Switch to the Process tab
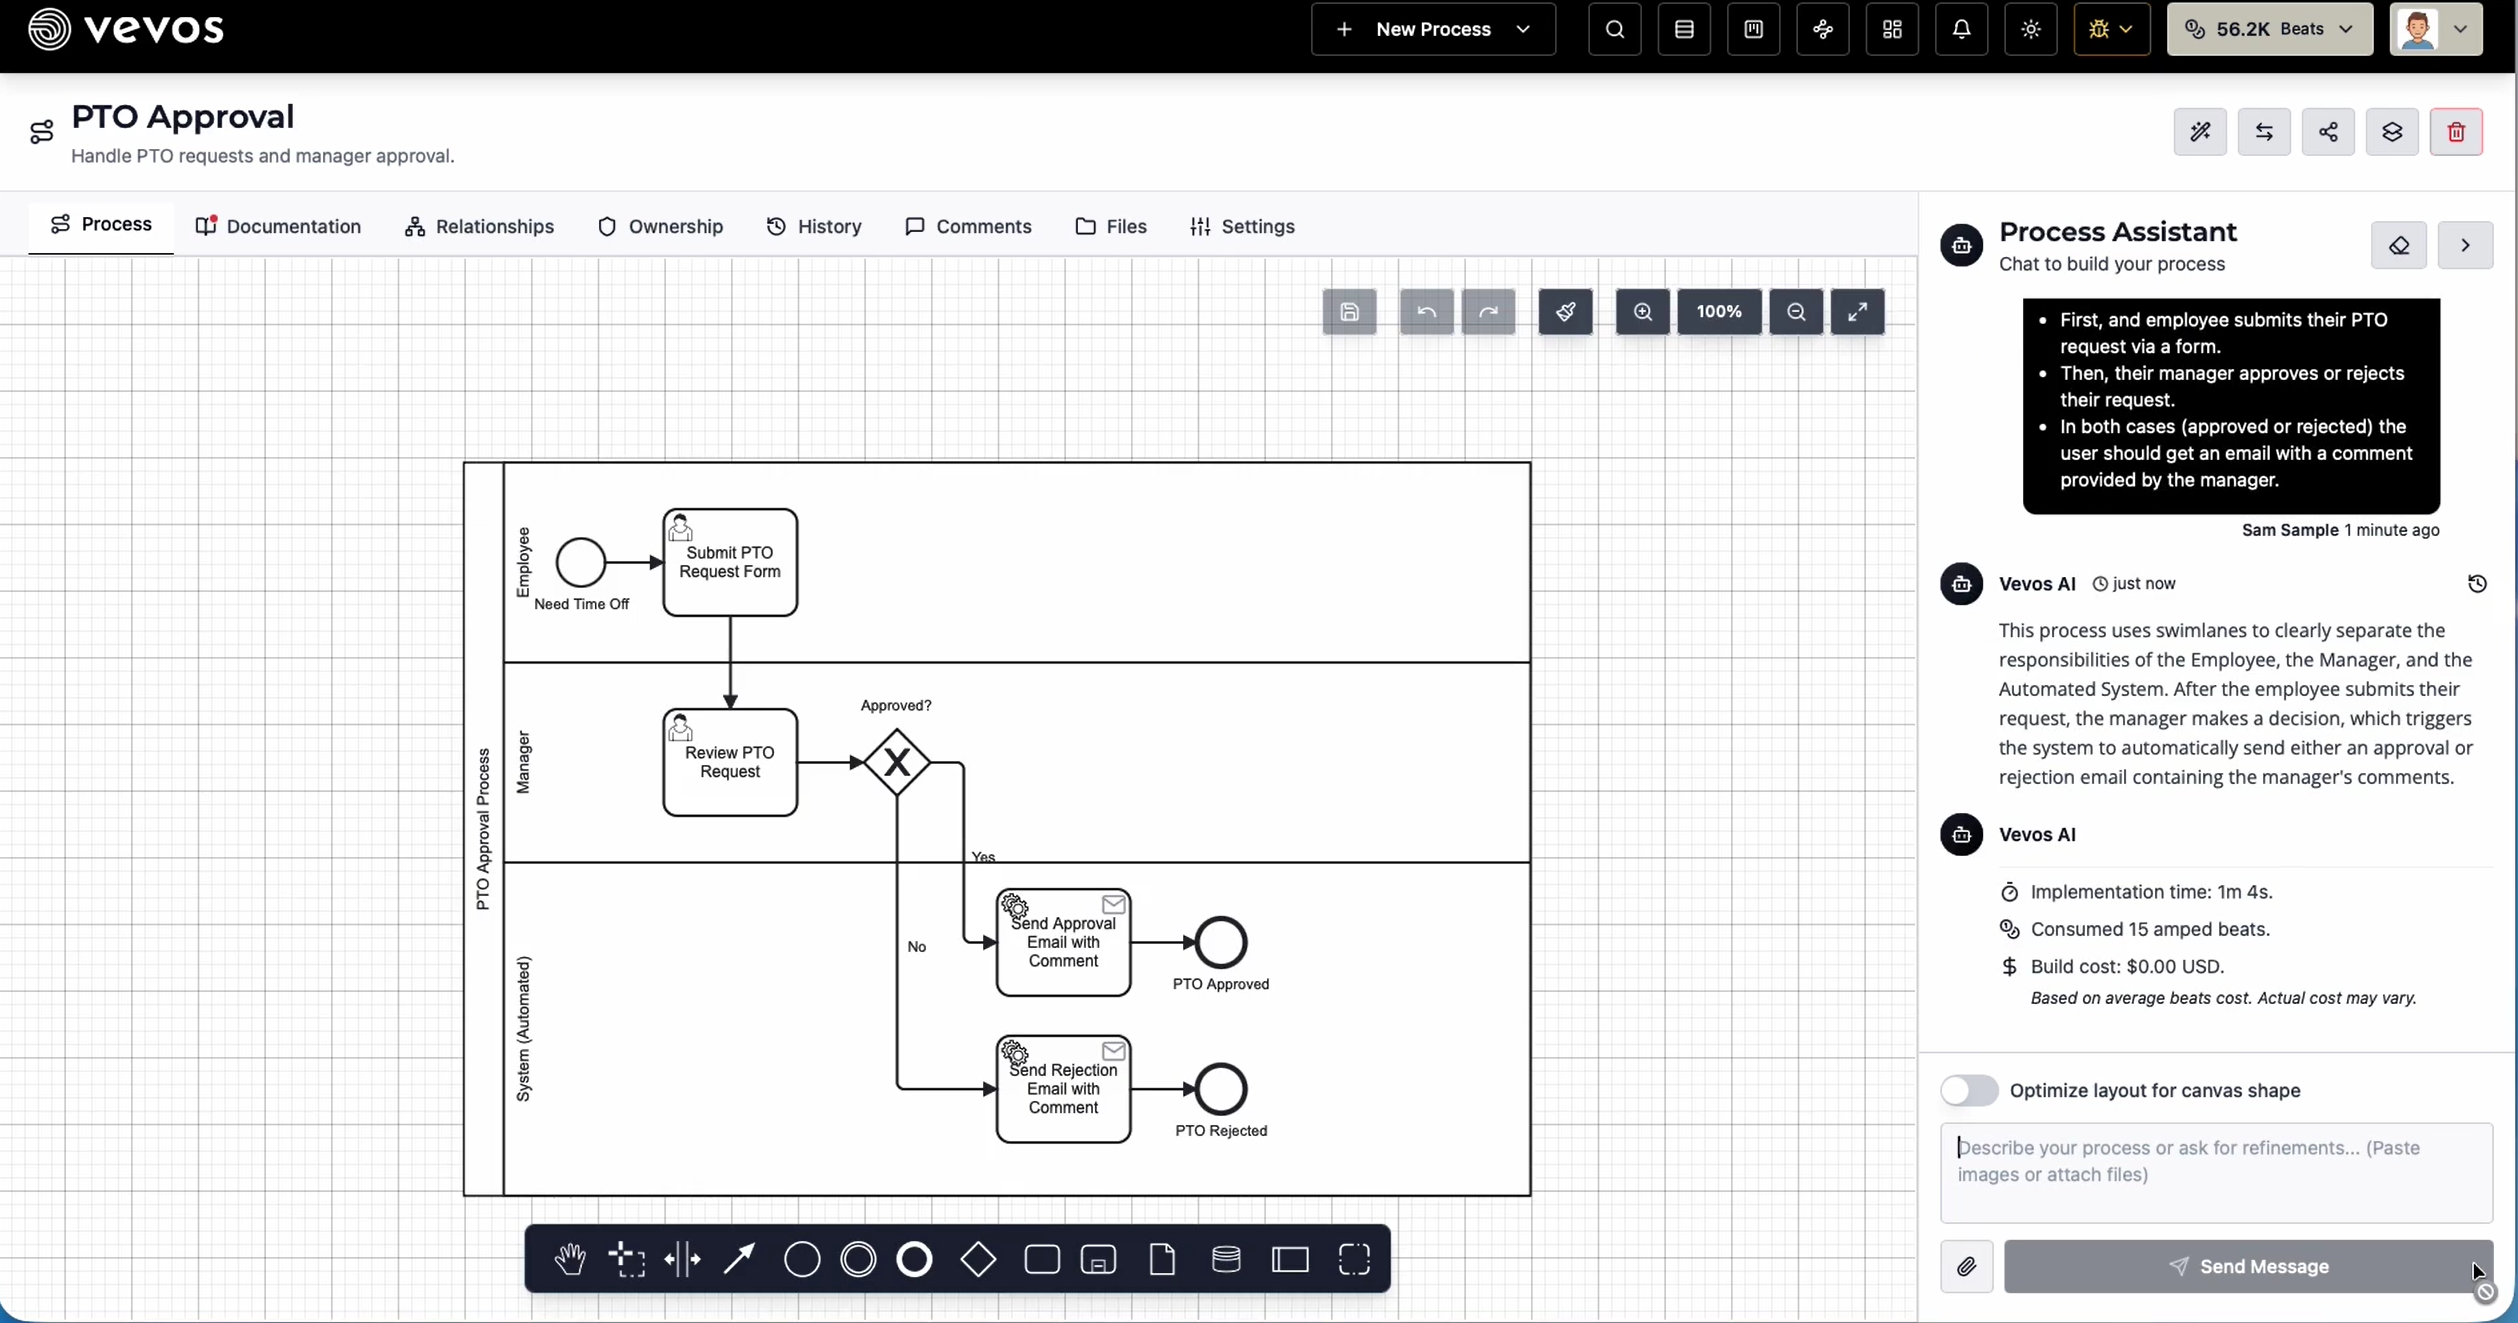 tap(101, 225)
